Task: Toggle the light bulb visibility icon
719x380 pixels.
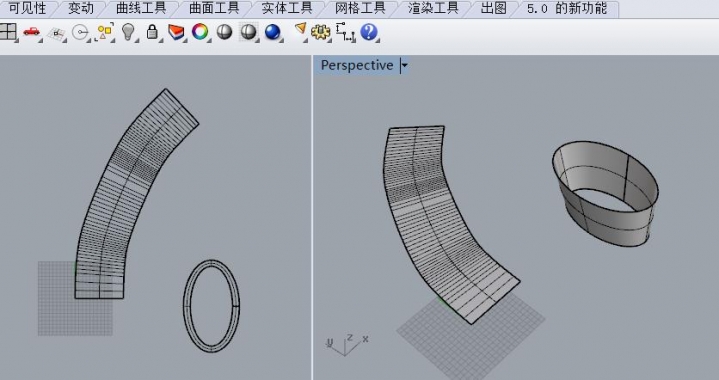Action: 128,32
